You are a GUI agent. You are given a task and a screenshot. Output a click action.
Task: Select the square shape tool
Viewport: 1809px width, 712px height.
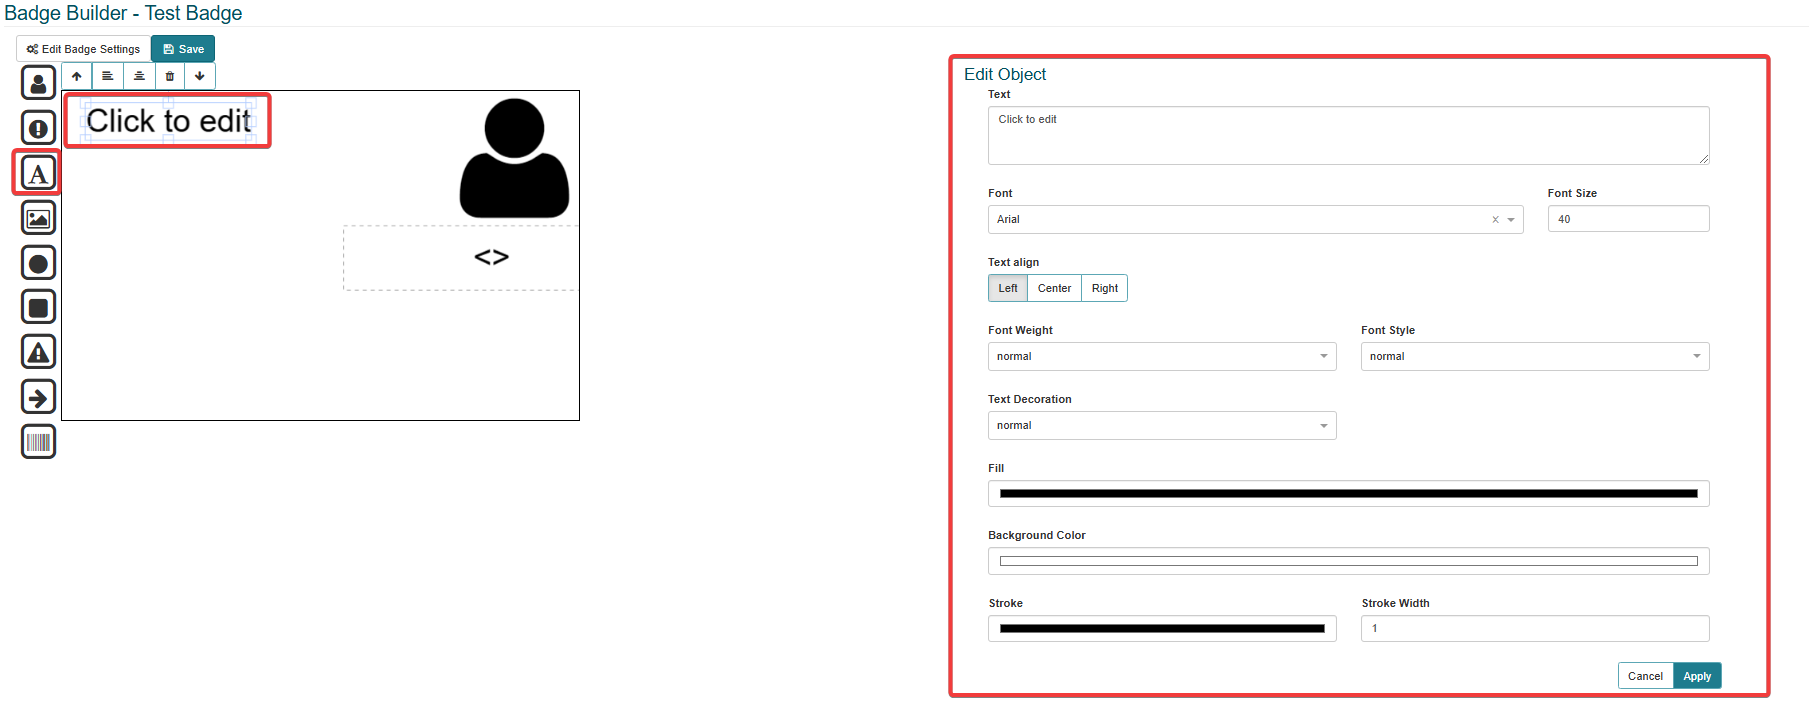click(x=38, y=307)
